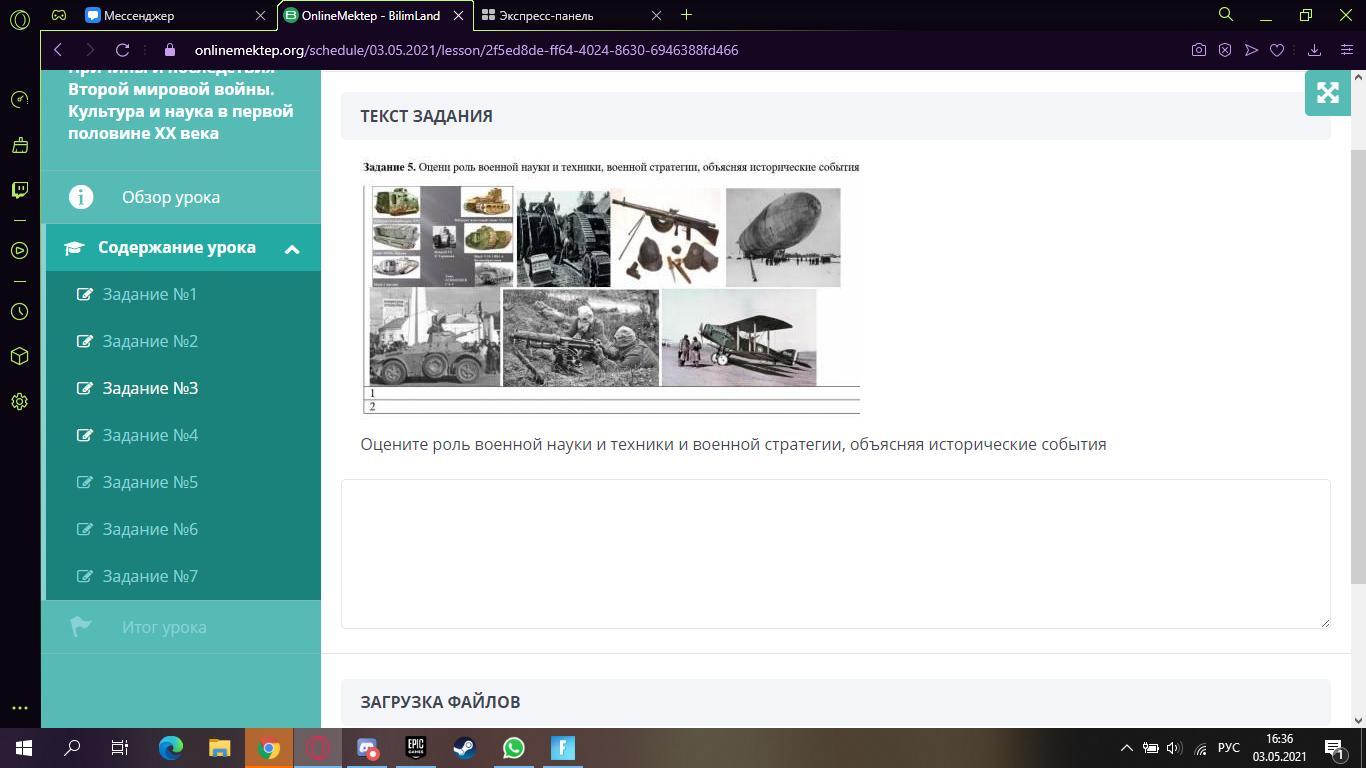Open Task View on the taskbar
The width and height of the screenshot is (1366, 768).
120,748
